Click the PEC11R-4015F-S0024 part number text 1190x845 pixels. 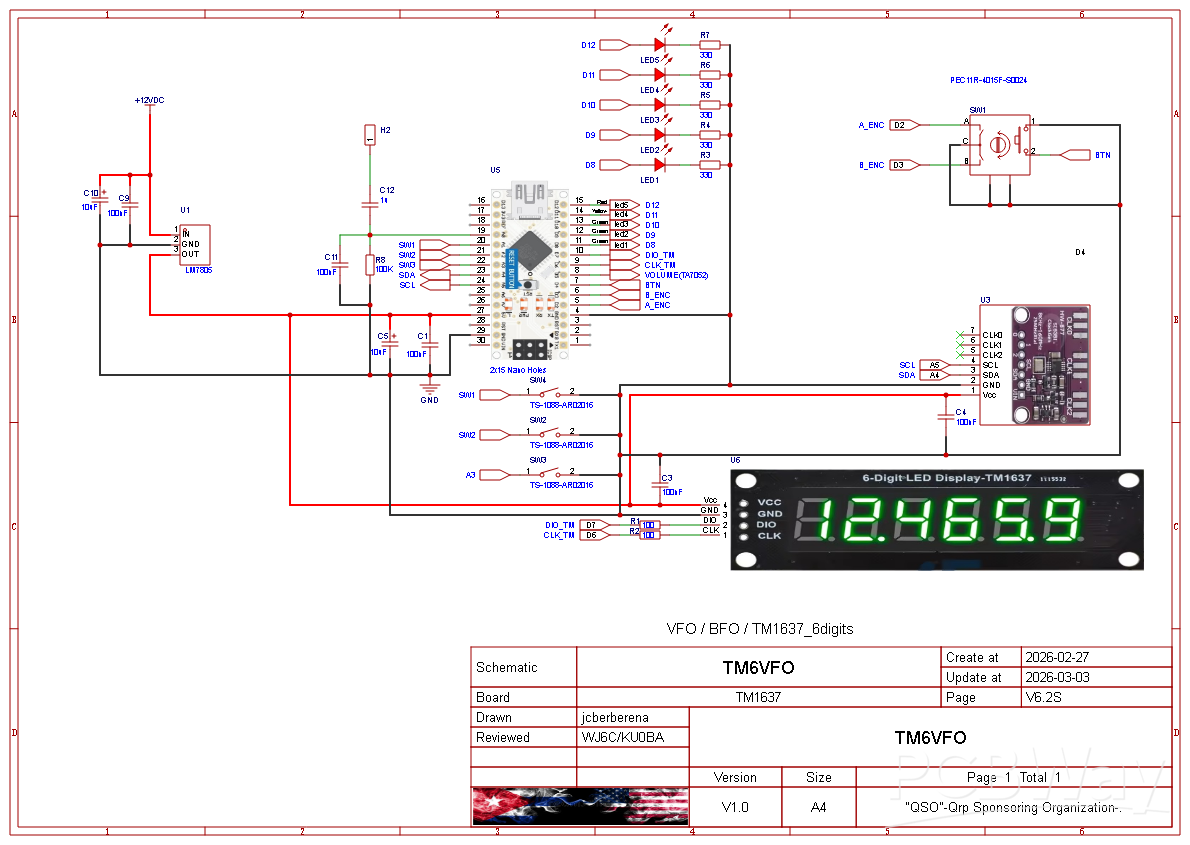click(x=989, y=79)
